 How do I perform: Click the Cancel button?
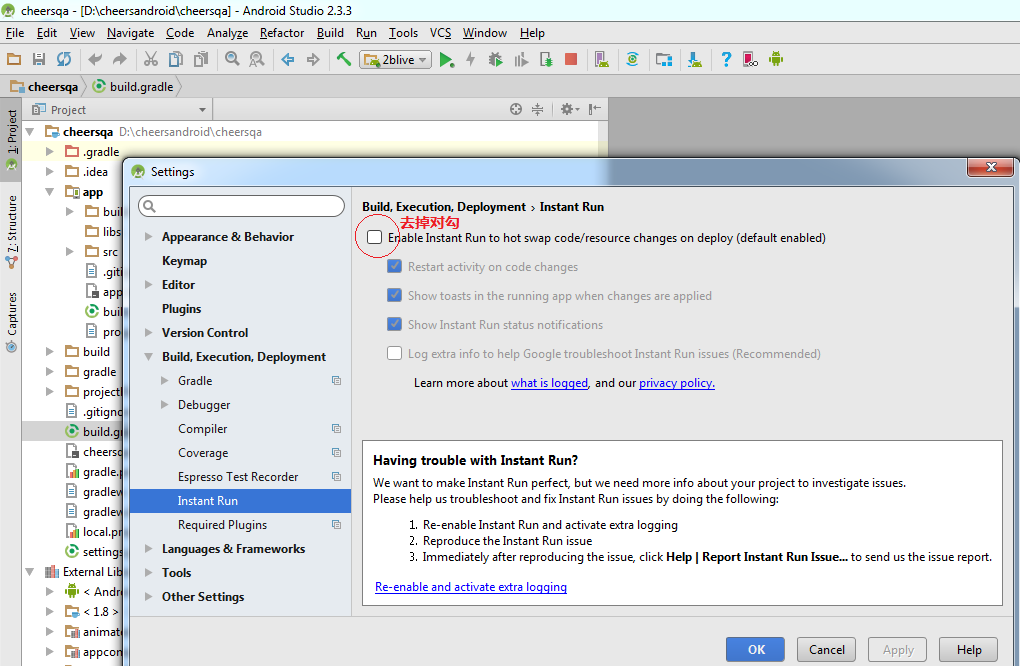coord(827,649)
